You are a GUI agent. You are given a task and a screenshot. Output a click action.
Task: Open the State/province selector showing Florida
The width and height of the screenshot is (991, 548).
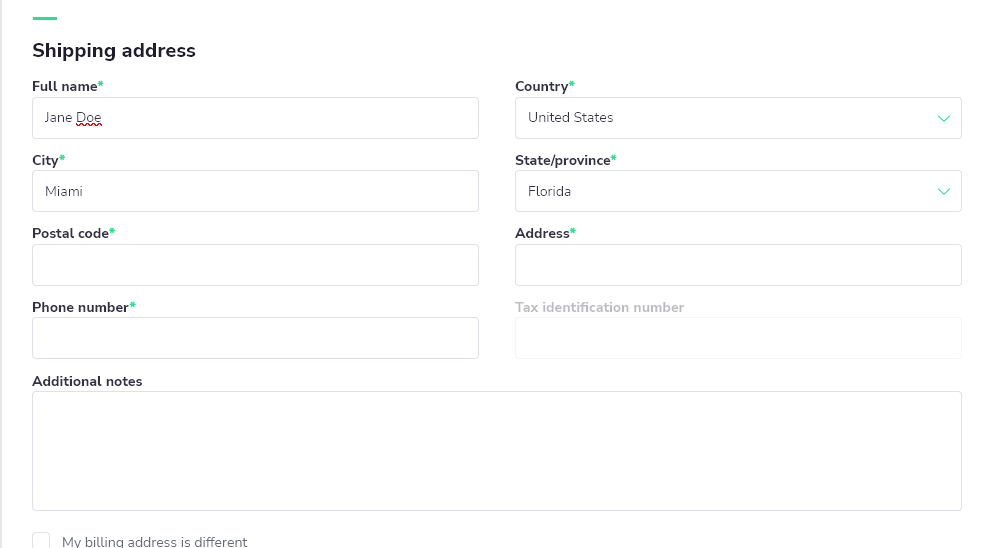point(720,191)
